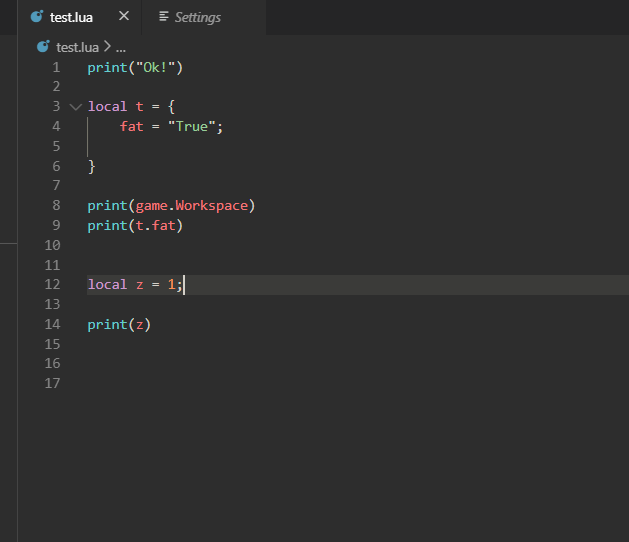
Task: Click the breadcrumb chevron separator after test.lua
Action: 107,47
